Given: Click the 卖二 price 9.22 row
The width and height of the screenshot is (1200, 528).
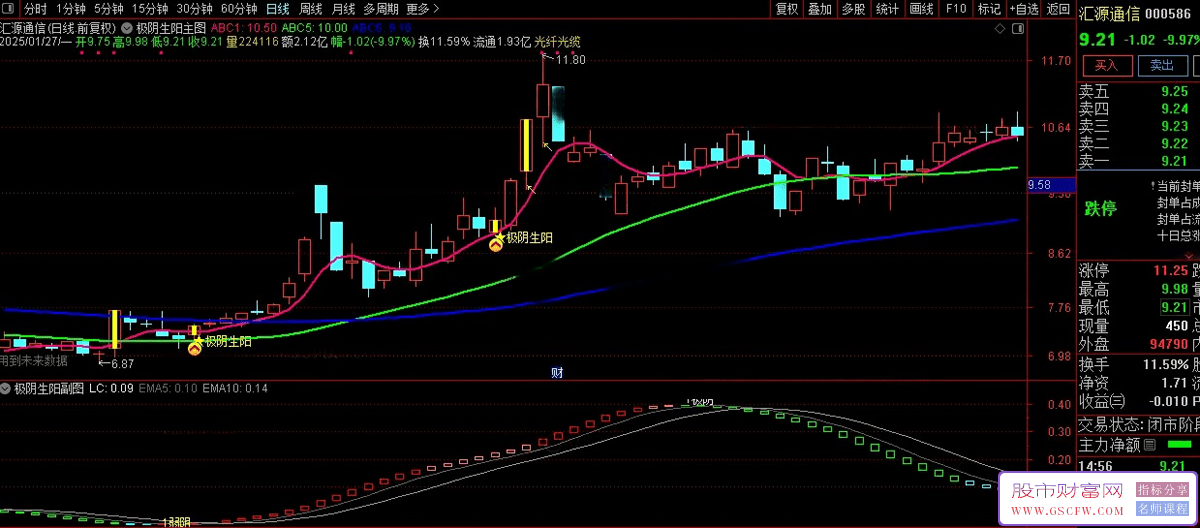Looking at the screenshot, I should pyautogui.click(x=1138, y=143).
